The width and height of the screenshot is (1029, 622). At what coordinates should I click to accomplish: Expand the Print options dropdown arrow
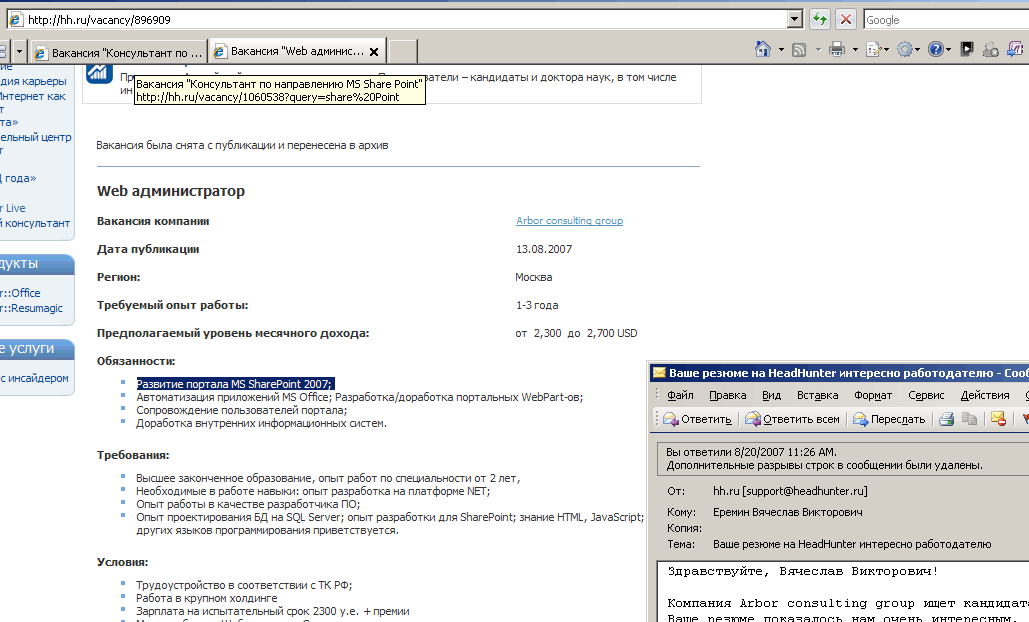tap(855, 50)
